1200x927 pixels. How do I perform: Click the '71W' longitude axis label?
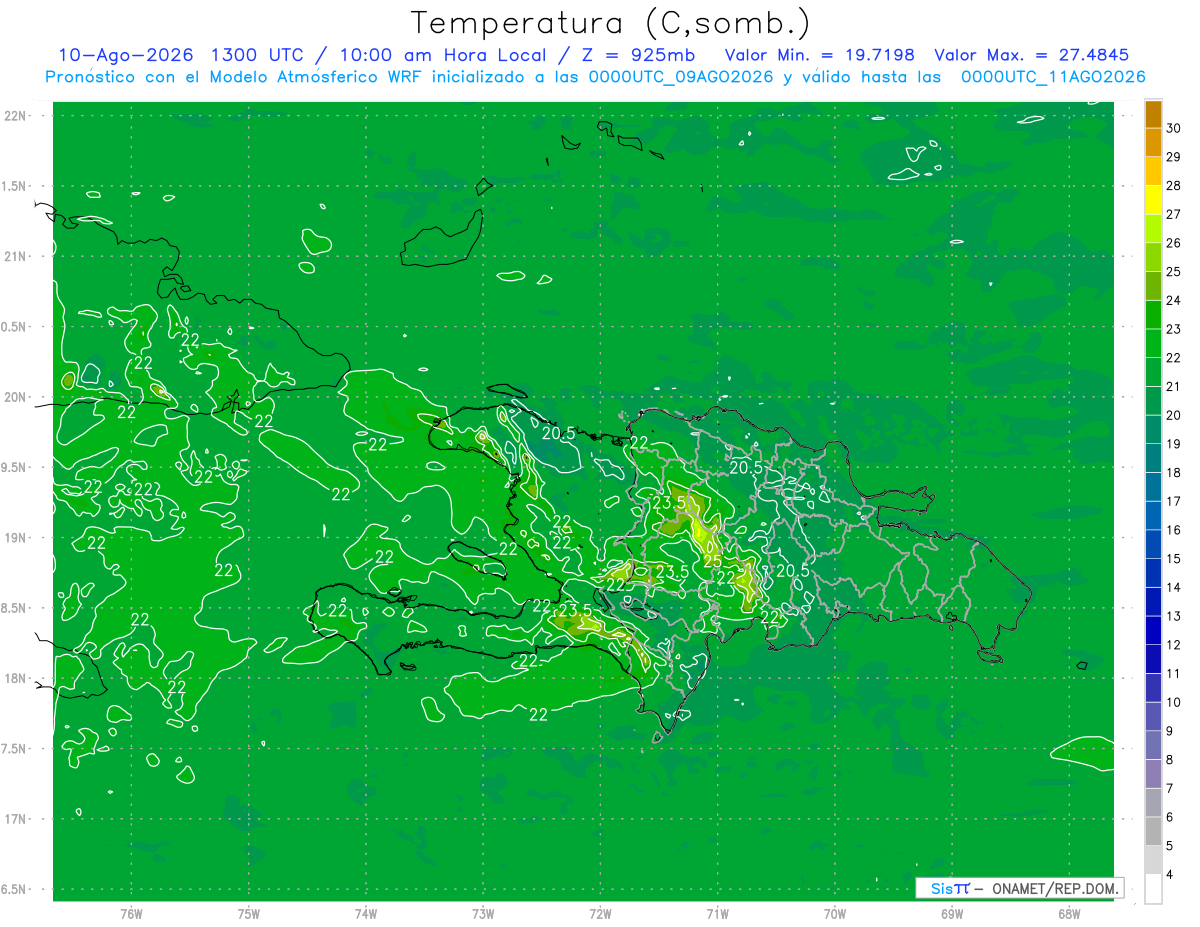(x=717, y=914)
